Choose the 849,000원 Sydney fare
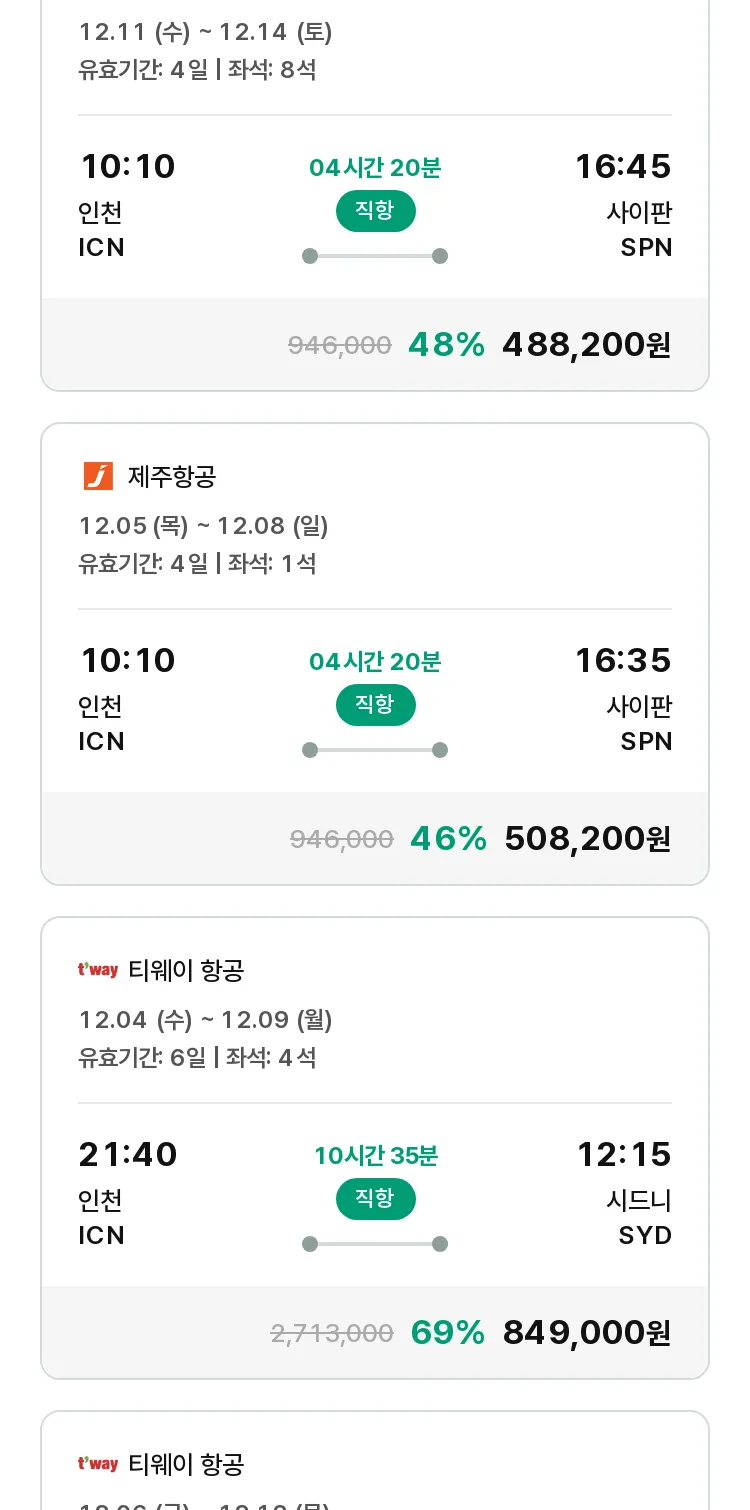The width and height of the screenshot is (750, 1510). click(586, 1333)
